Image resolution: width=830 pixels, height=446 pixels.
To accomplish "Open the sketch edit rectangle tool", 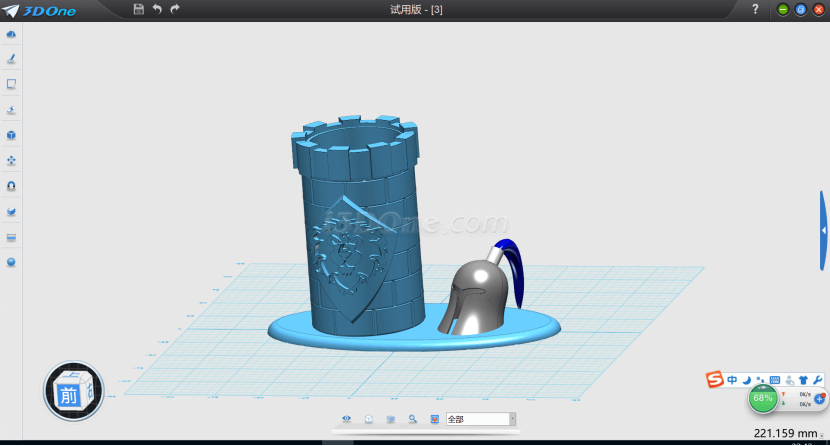I will pyautogui.click(x=11, y=84).
